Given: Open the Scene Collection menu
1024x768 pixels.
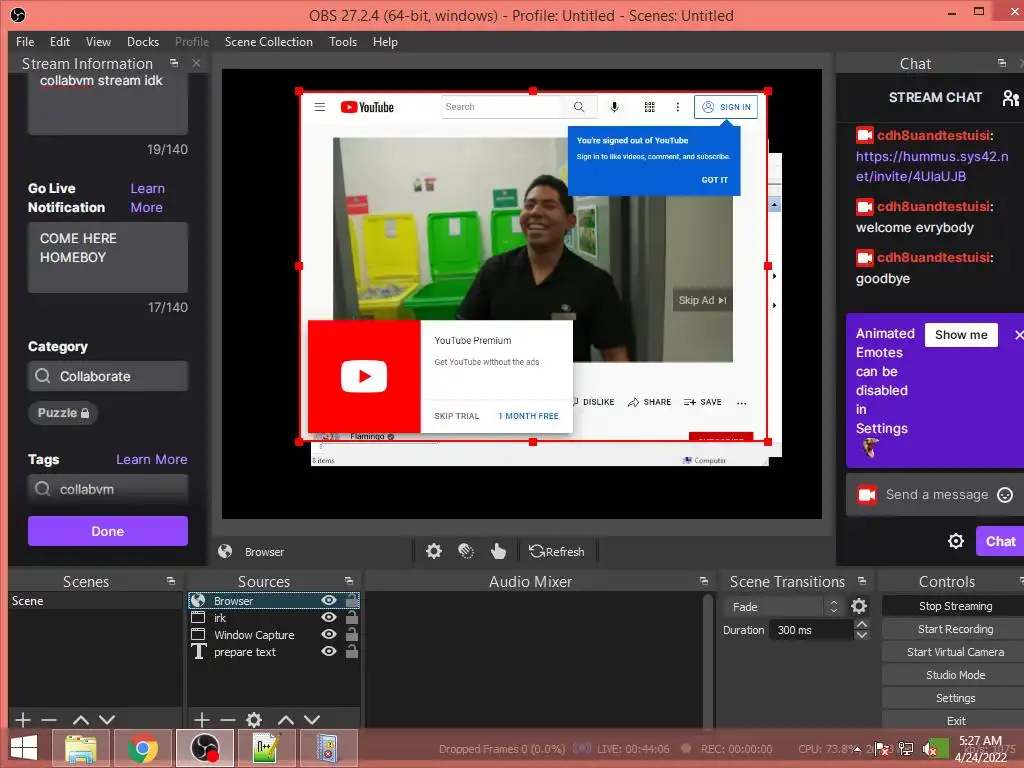Looking at the screenshot, I should pyautogui.click(x=268, y=42).
